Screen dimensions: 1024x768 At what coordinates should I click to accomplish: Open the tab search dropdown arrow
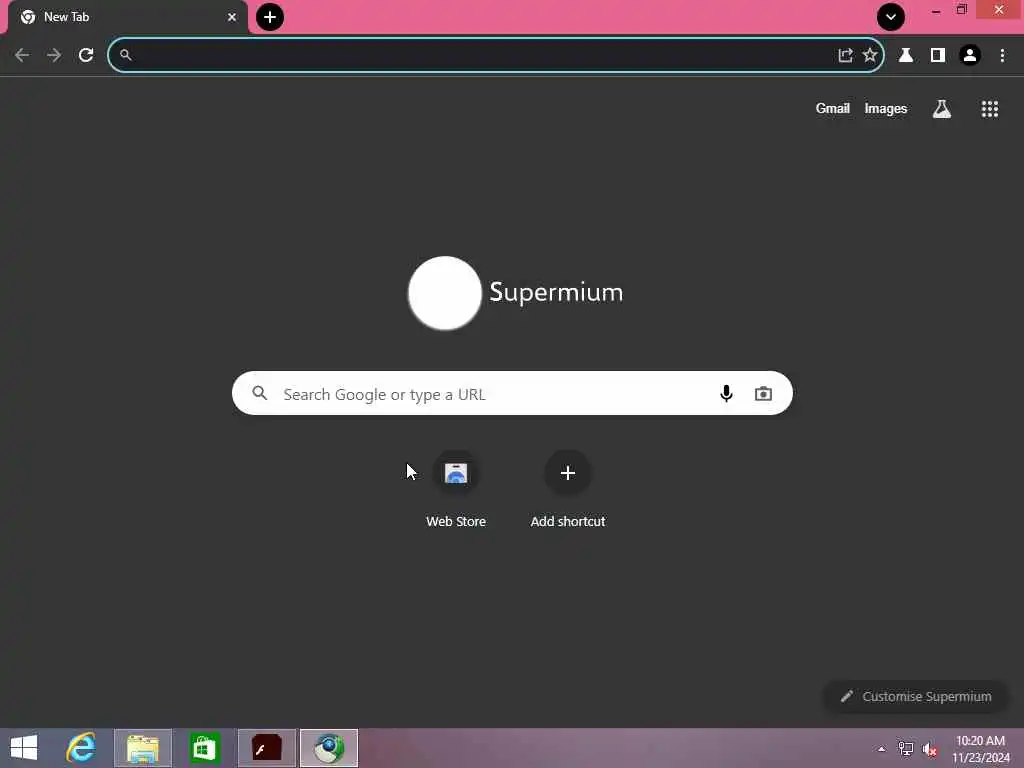[891, 17]
